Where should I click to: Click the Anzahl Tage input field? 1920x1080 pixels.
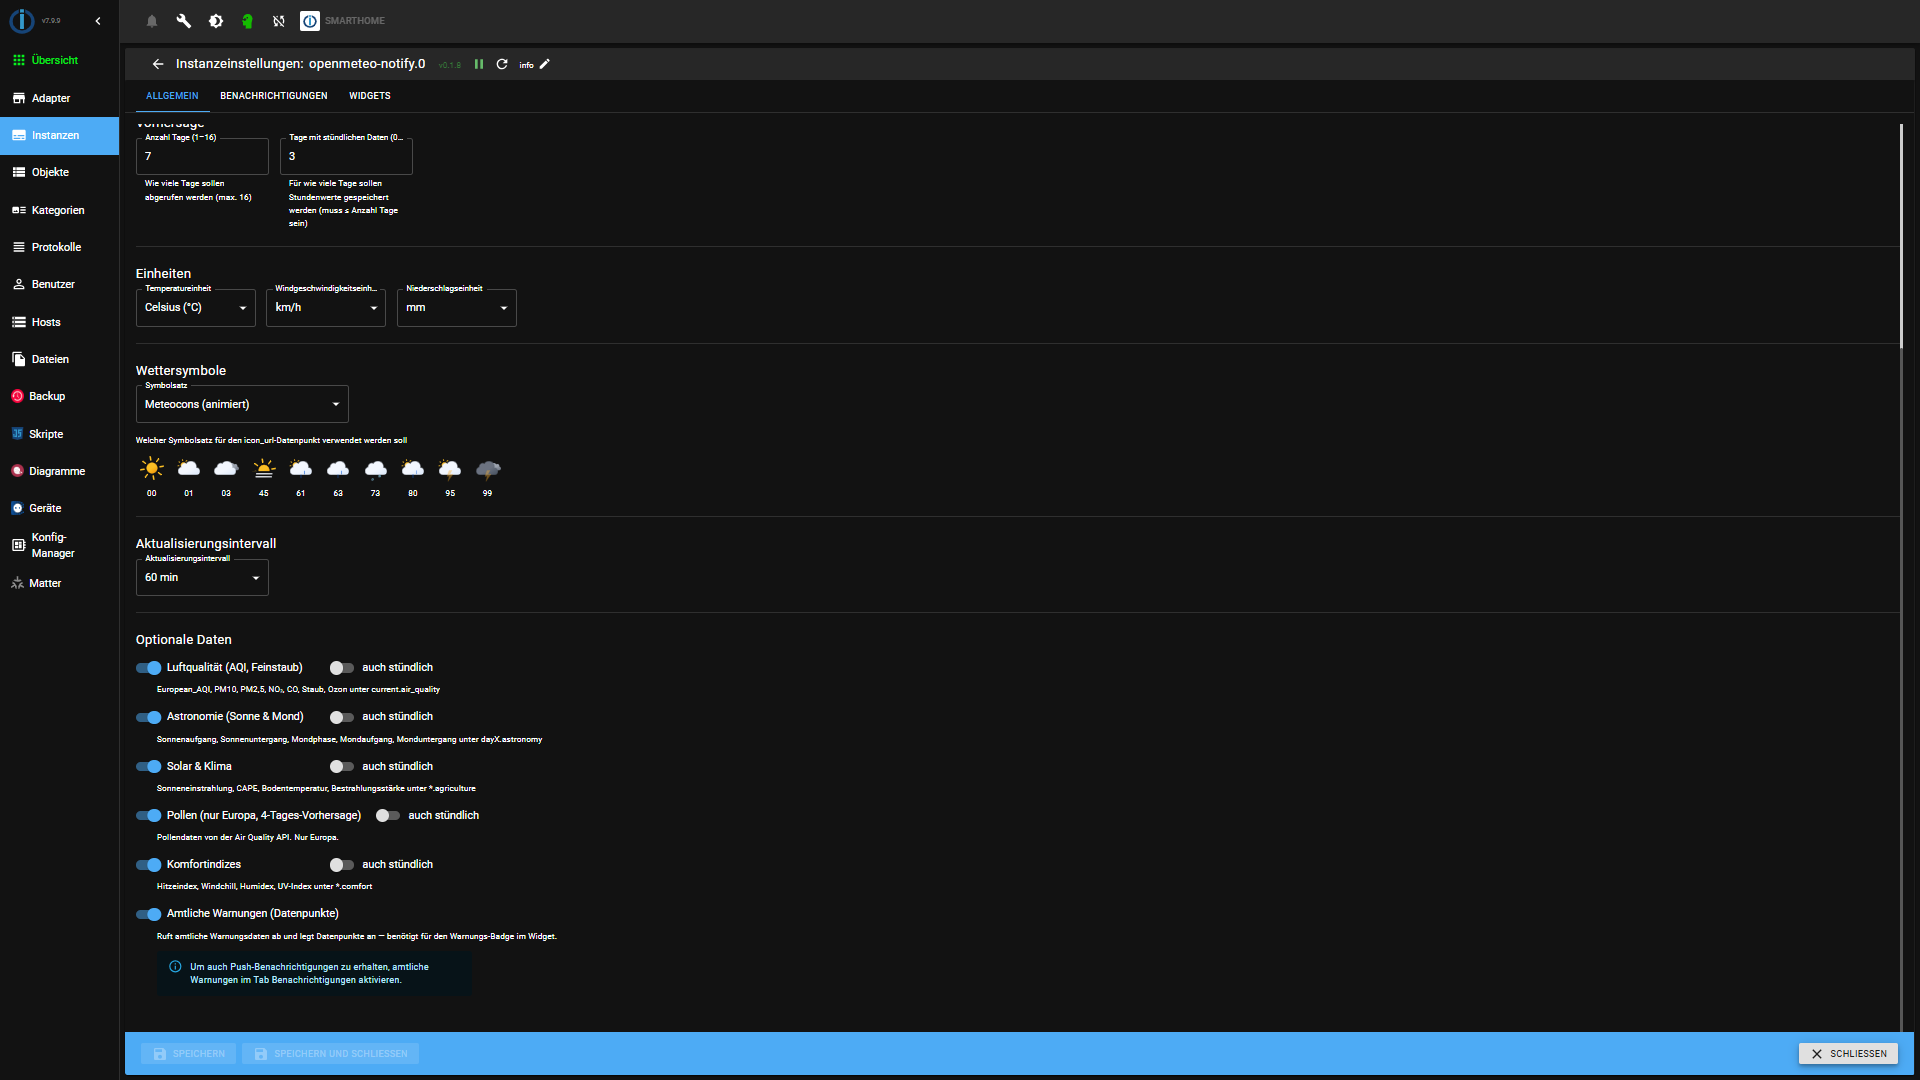coord(202,156)
